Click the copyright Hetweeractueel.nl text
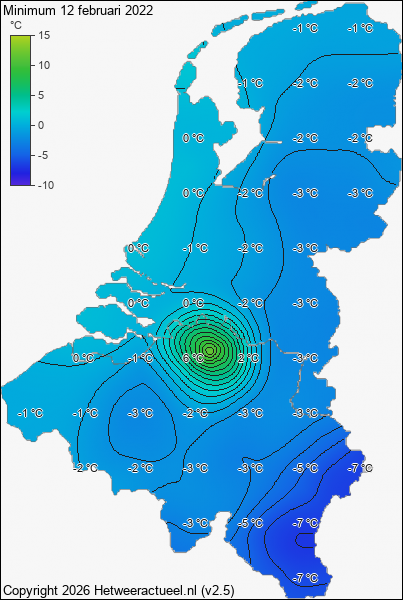 (119, 590)
